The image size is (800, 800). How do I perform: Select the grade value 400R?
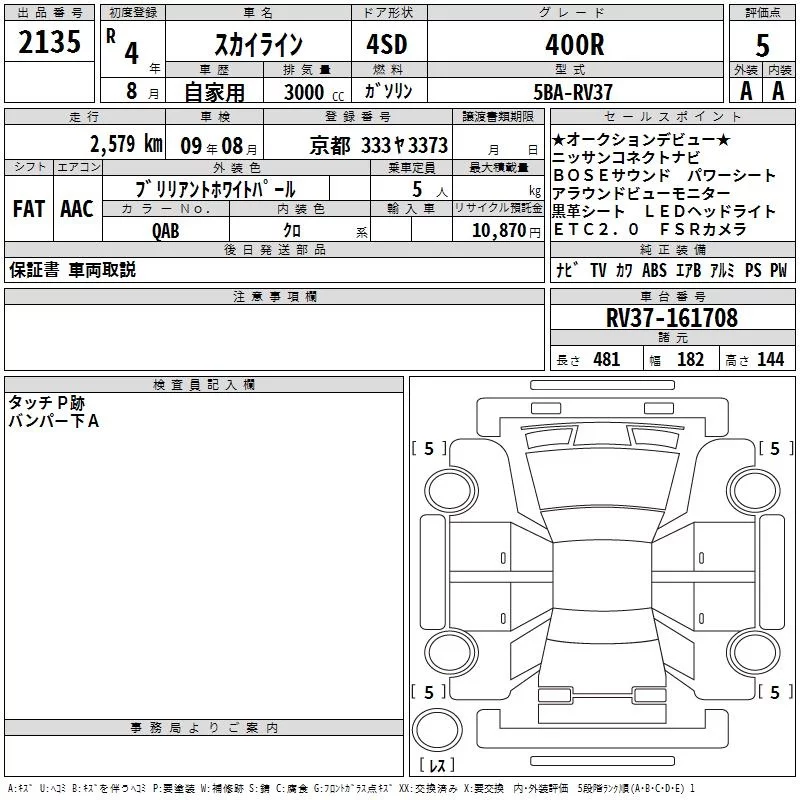pyautogui.click(x=574, y=45)
